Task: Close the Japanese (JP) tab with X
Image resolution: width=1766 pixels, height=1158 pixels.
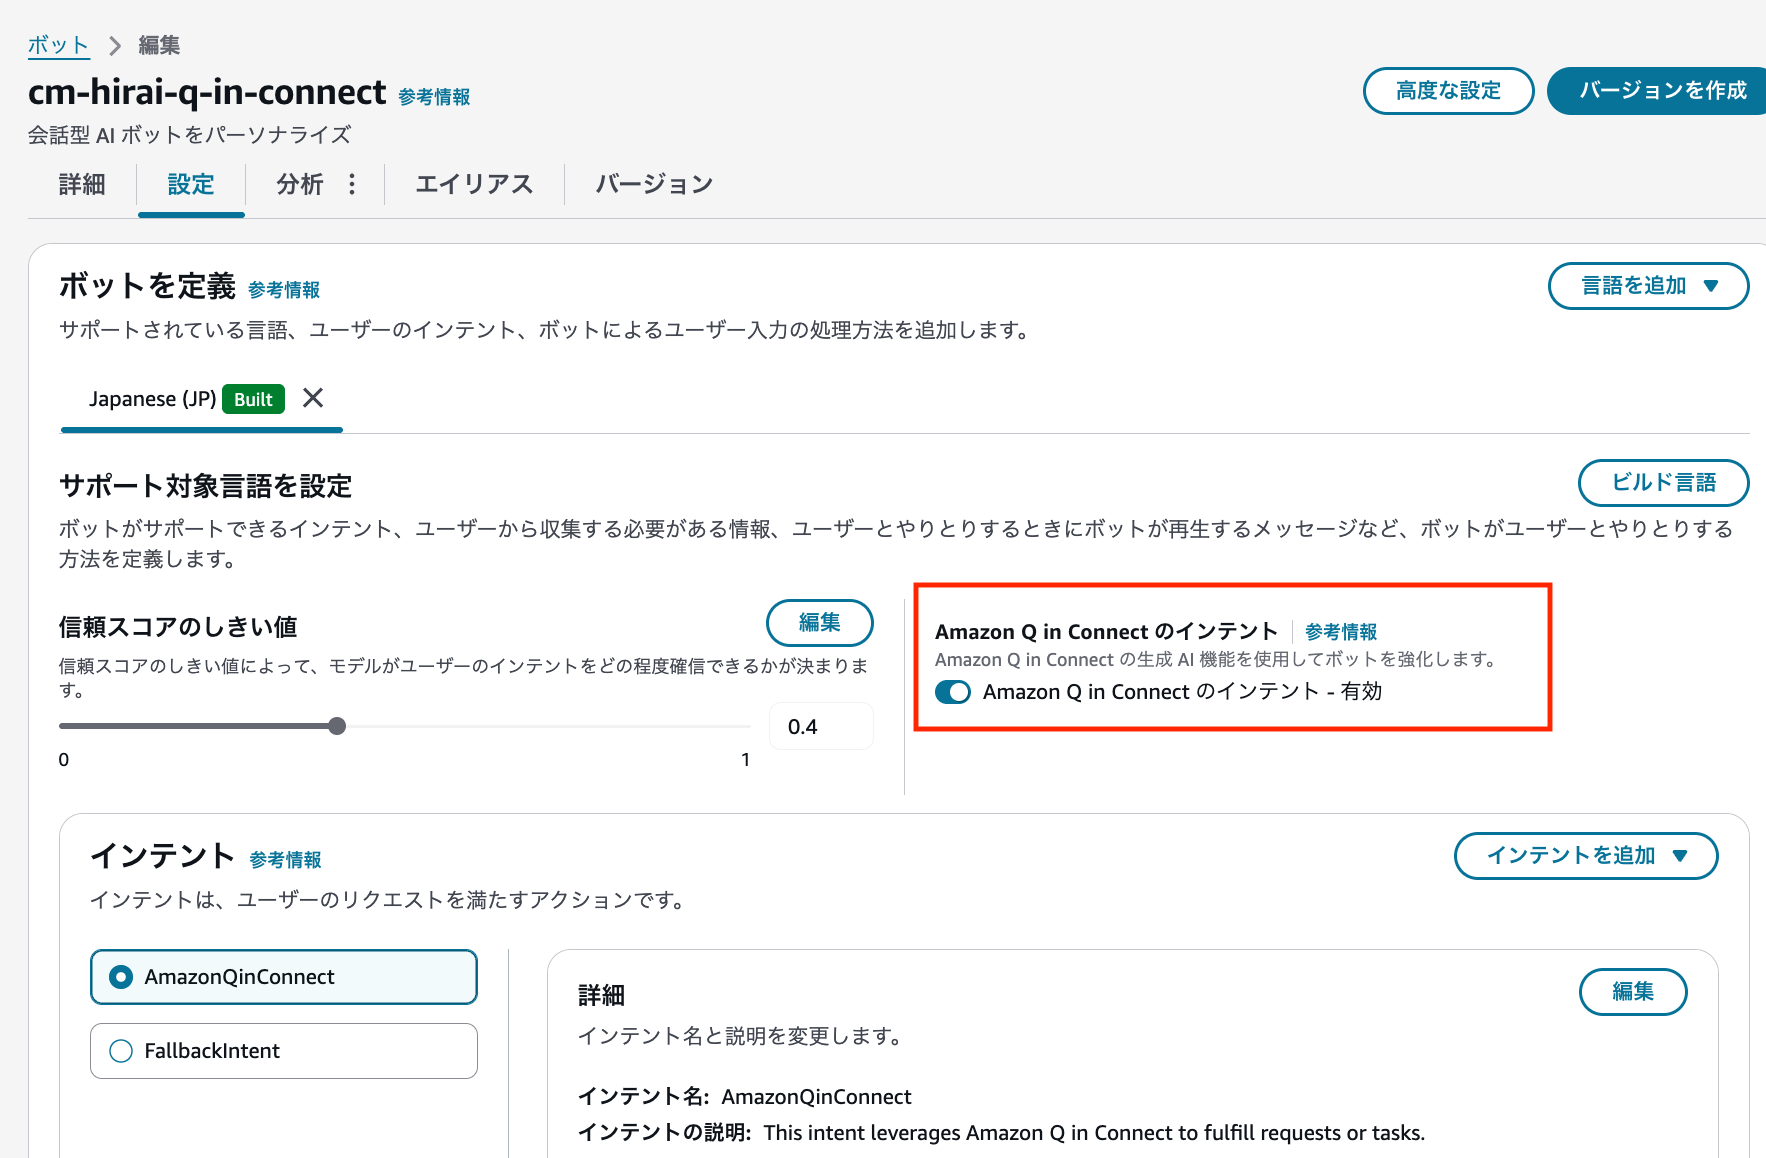Action: pyautogui.click(x=313, y=398)
